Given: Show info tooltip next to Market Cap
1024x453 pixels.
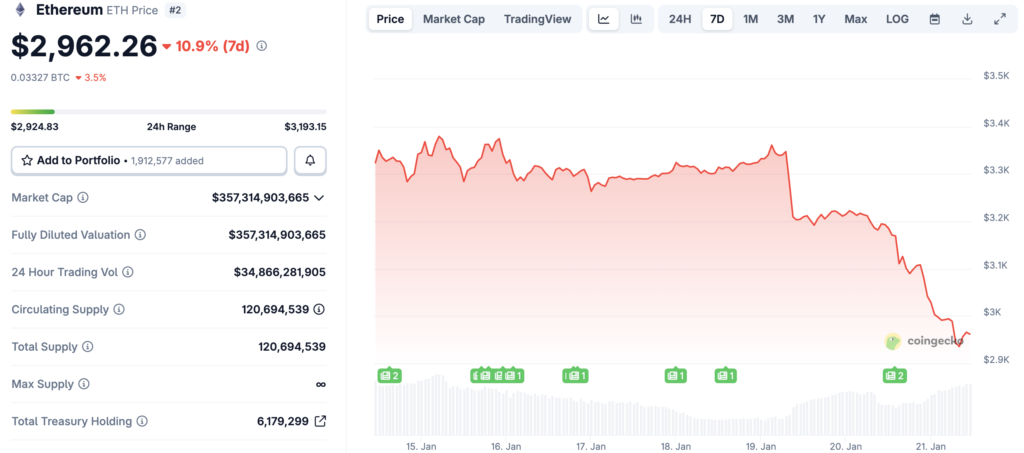Looking at the screenshot, I should click(x=83, y=197).
